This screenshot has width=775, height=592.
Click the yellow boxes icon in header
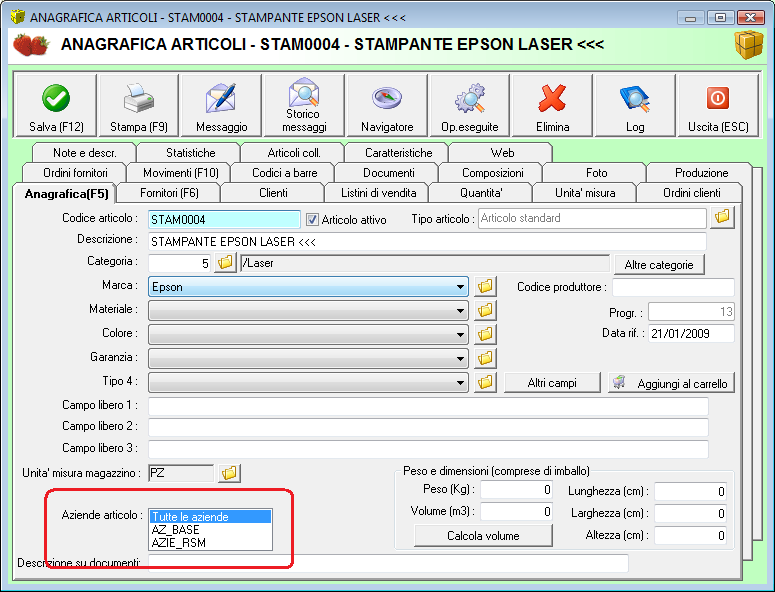pos(749,45)
